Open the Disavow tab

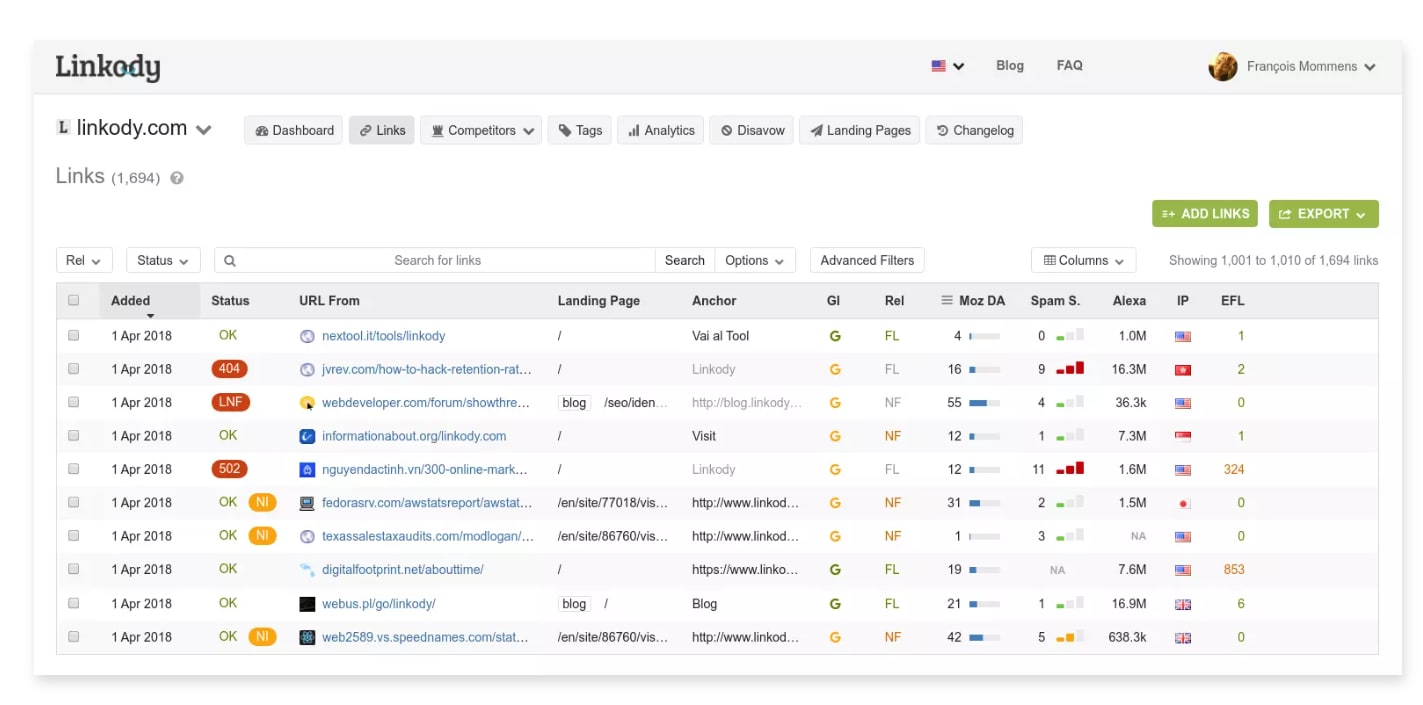click(752, 130)
